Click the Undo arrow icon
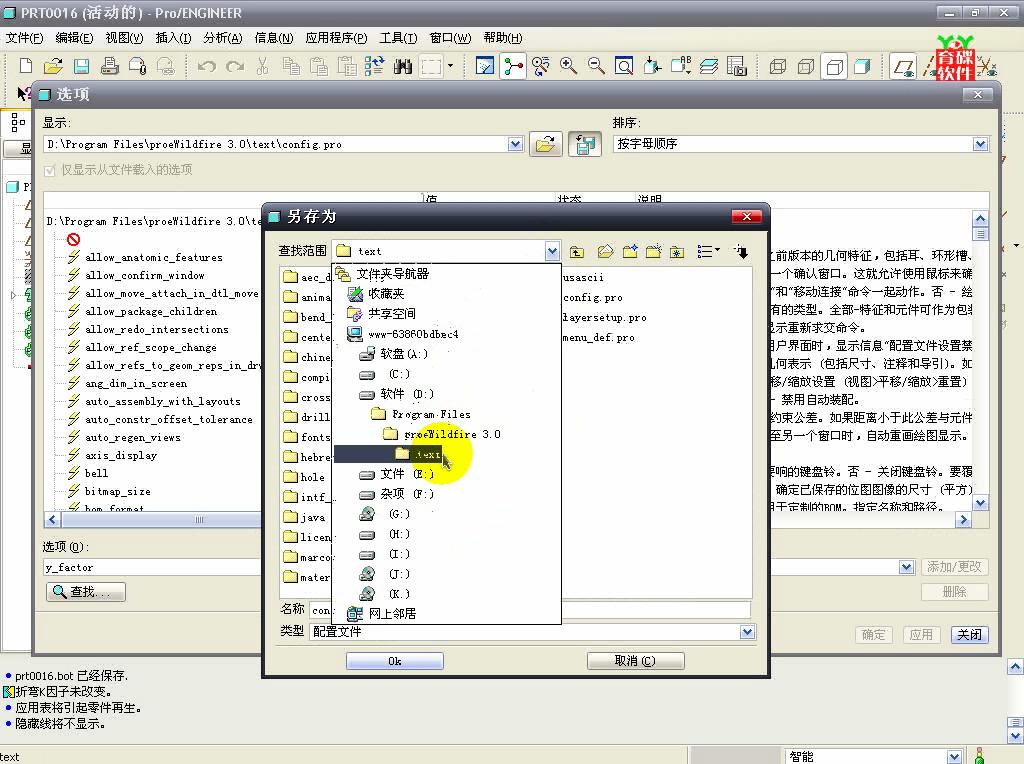The image size is (1024, 764). pos(206,66)
